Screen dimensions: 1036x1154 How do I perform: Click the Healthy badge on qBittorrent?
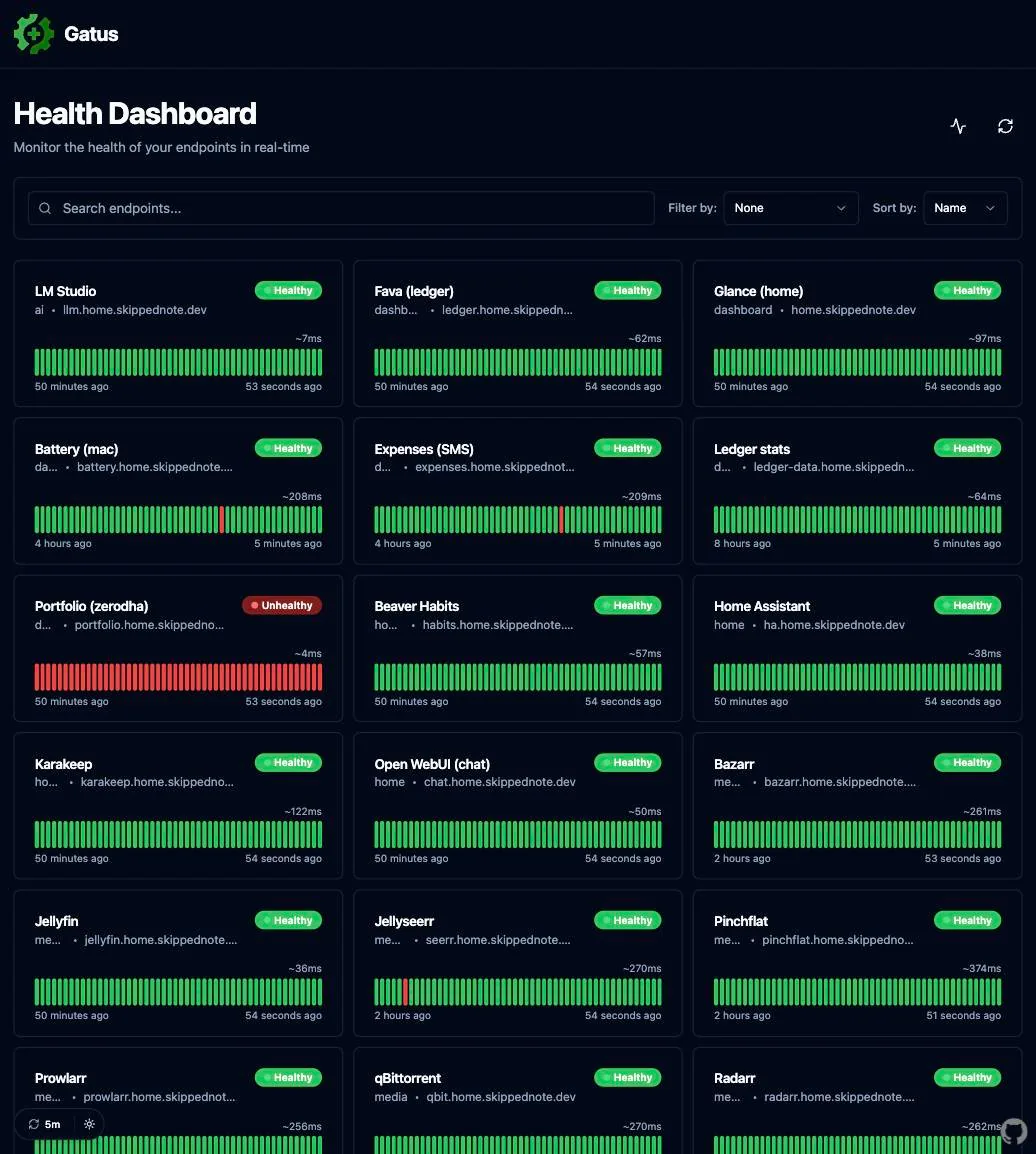tap(628, 1077)
